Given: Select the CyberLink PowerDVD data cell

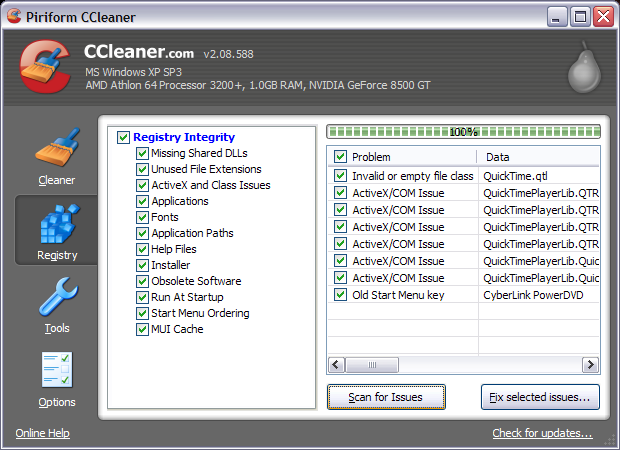Looking at the screenshot, I should (x=533, y=295).
